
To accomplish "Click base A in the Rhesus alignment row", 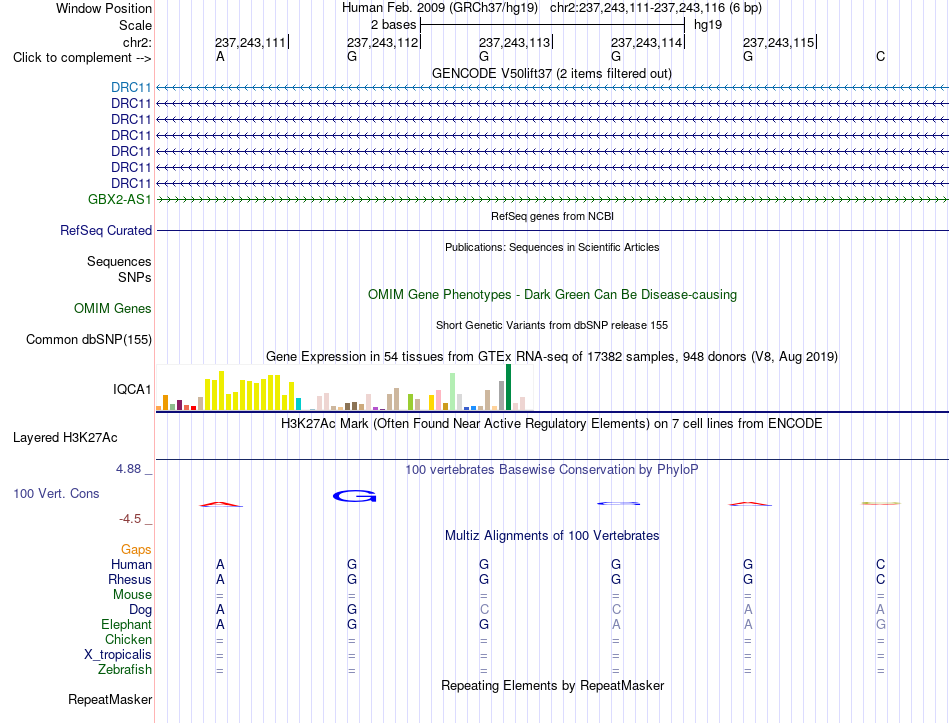I will click(x=220, y=579).
